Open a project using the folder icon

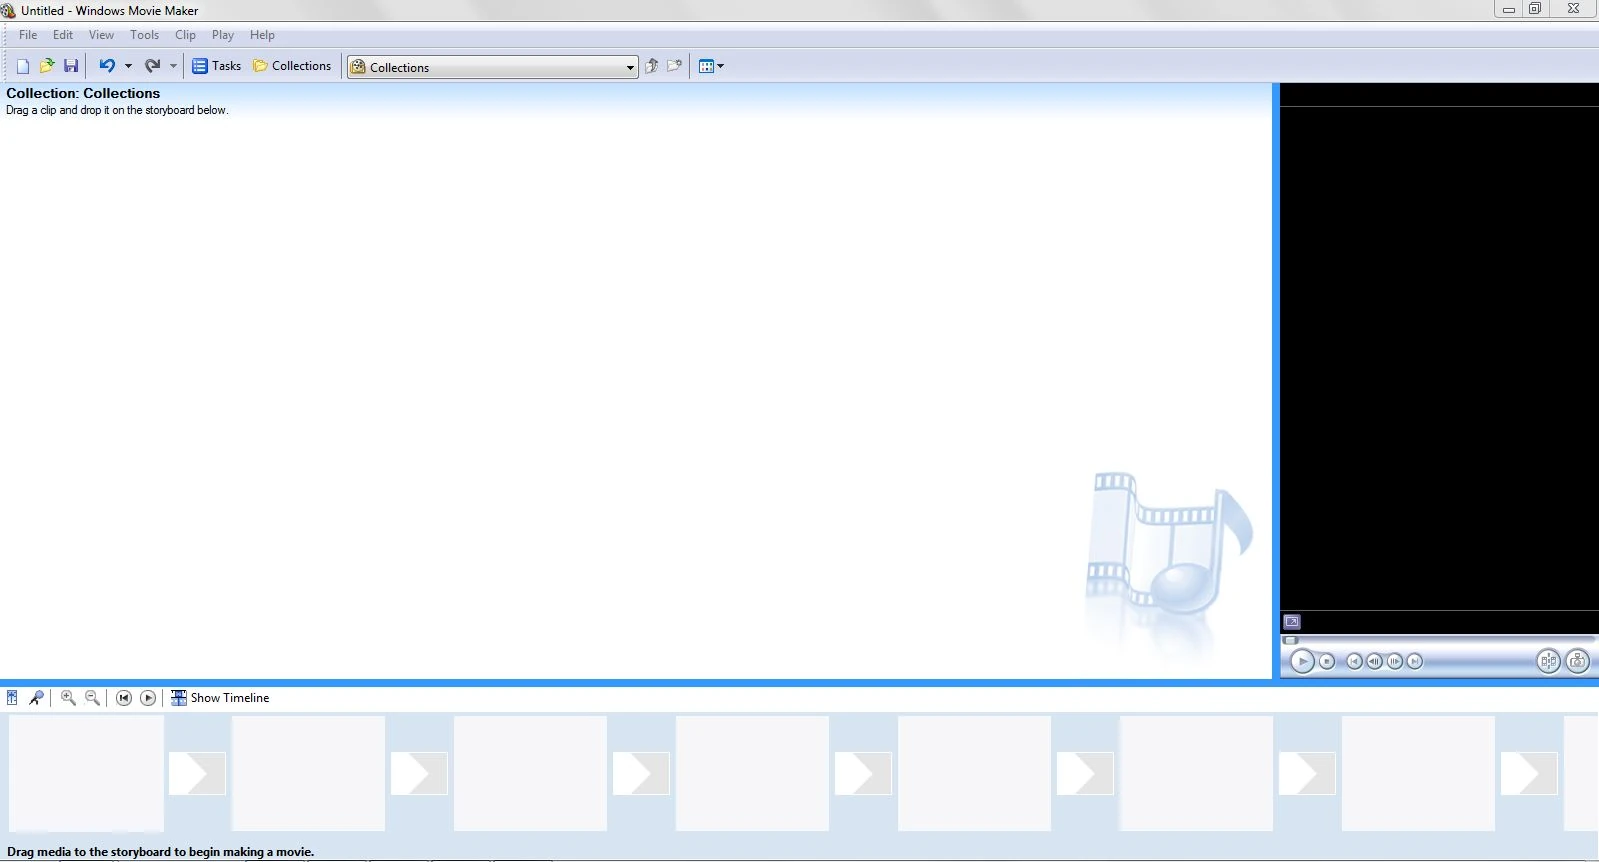(46, 66)
